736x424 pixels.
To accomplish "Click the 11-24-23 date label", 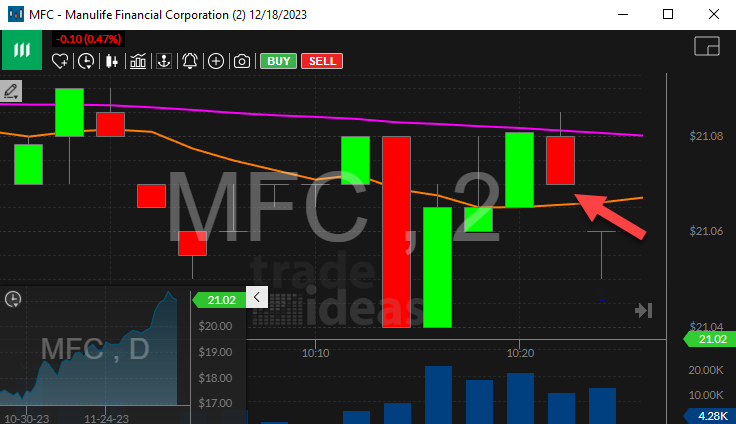I will [106, 418].
